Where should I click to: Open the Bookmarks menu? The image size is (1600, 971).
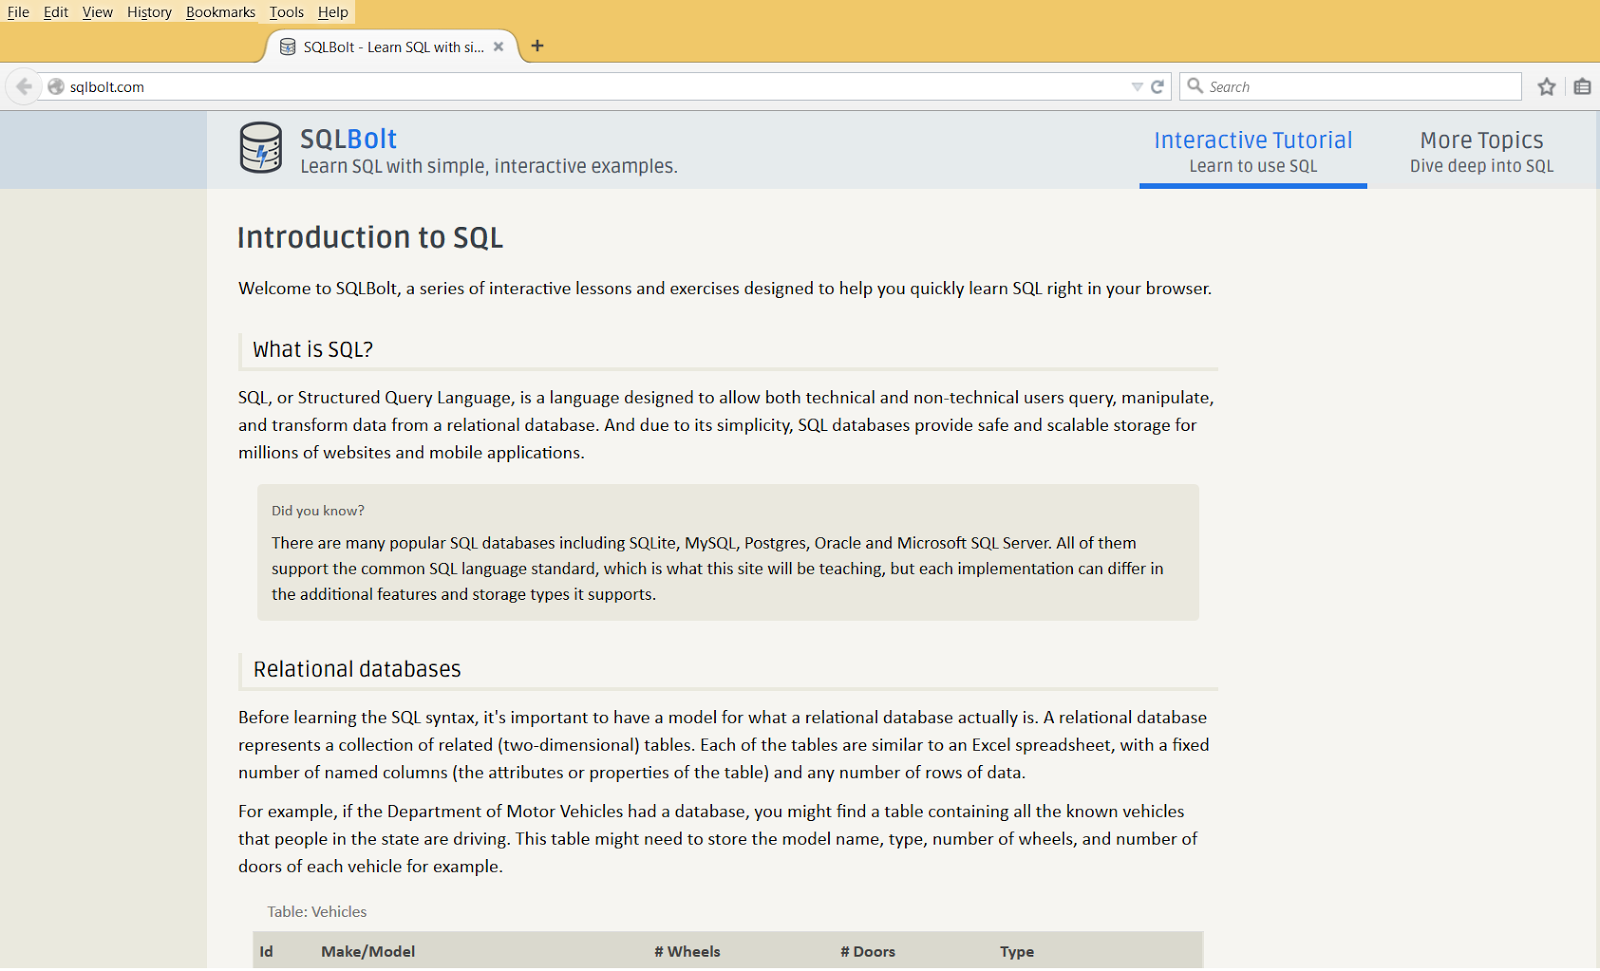pyautogui.click(x=220, y=12)
